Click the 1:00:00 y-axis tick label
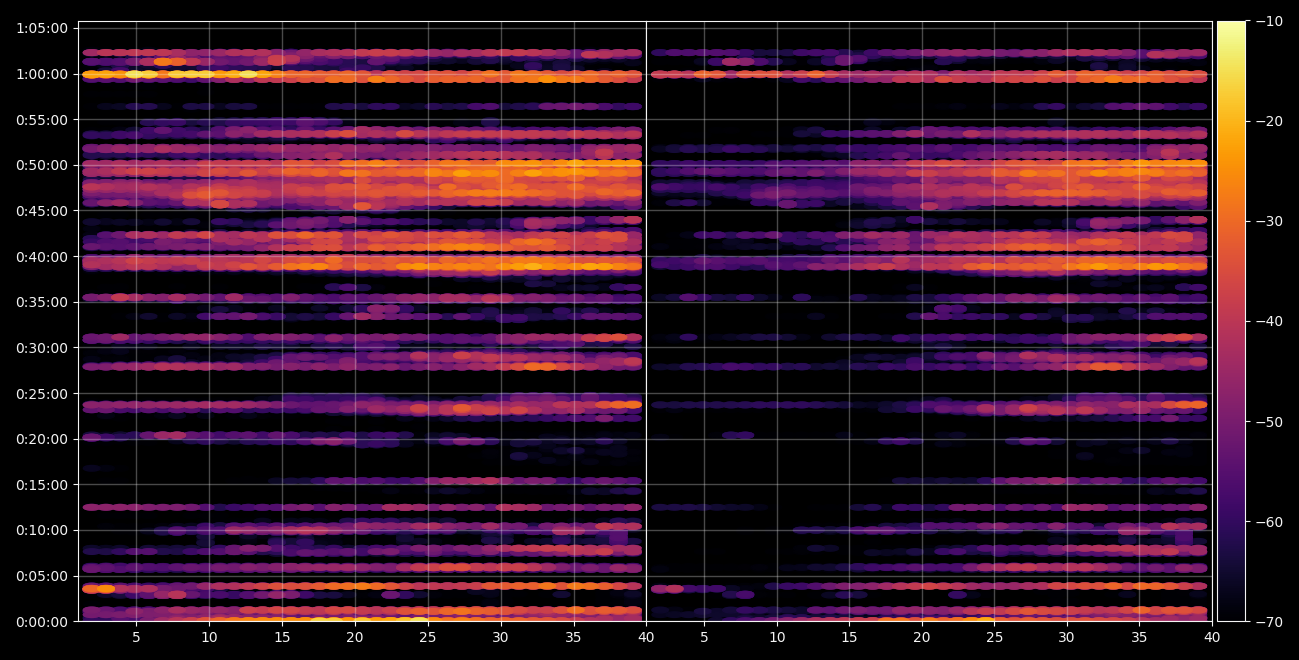This screenshot has height=660, width=1299. pos(41,74)
